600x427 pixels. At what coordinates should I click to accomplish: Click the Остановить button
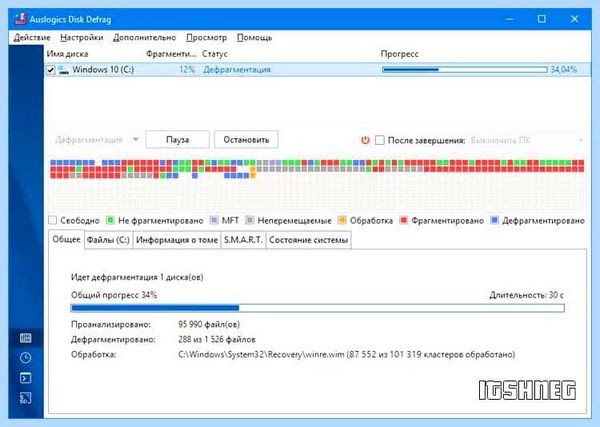(246, 140)
